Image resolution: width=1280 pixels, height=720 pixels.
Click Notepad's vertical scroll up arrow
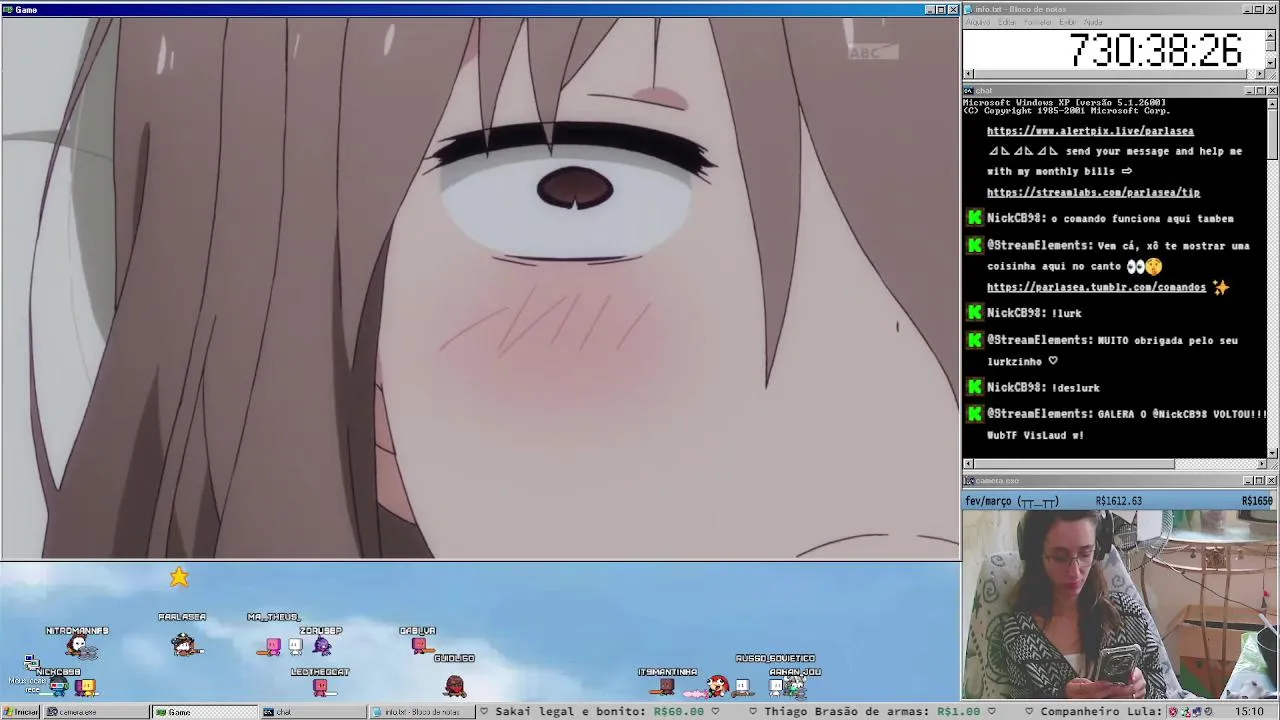tap(1271, 35)
